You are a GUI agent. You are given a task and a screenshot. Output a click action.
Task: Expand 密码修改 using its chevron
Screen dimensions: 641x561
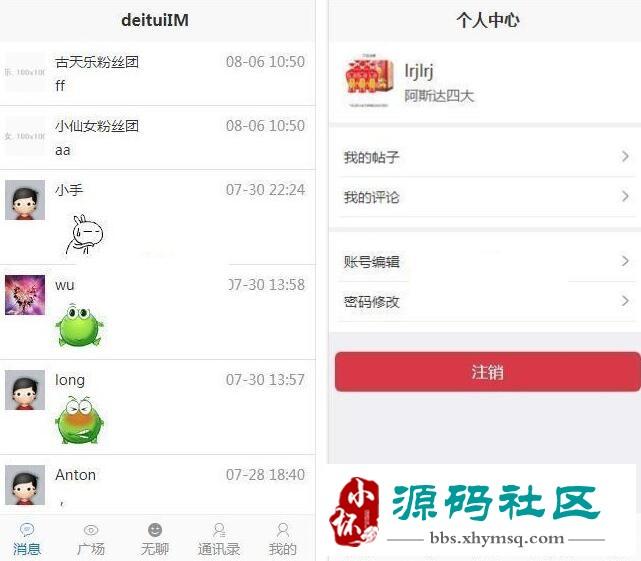click(625, 301)
